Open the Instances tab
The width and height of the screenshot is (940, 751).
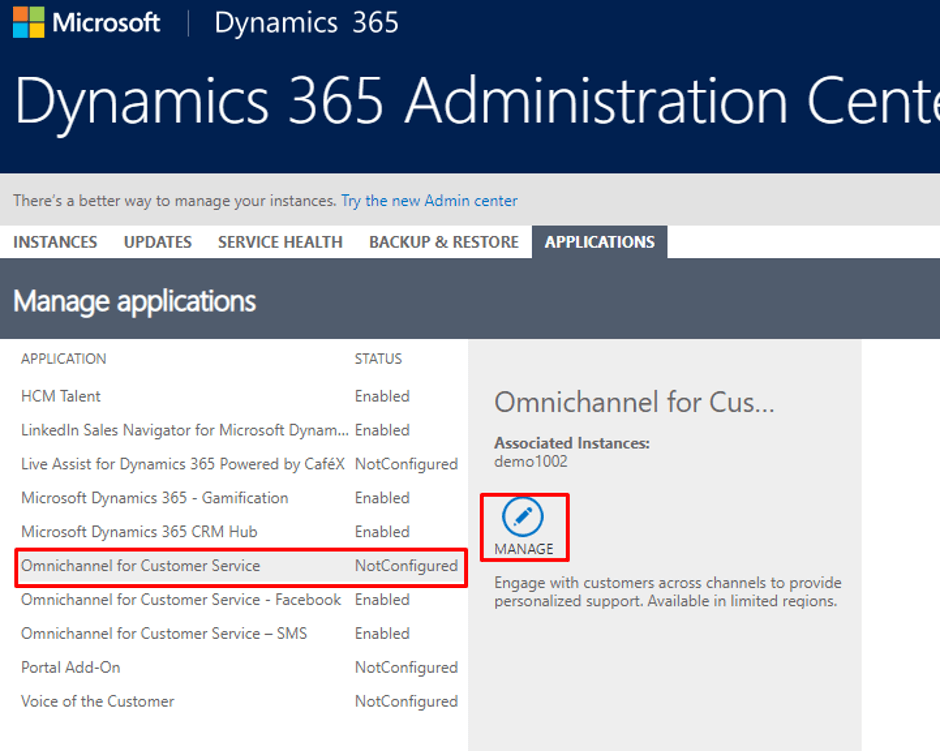(x=55, y=242)
